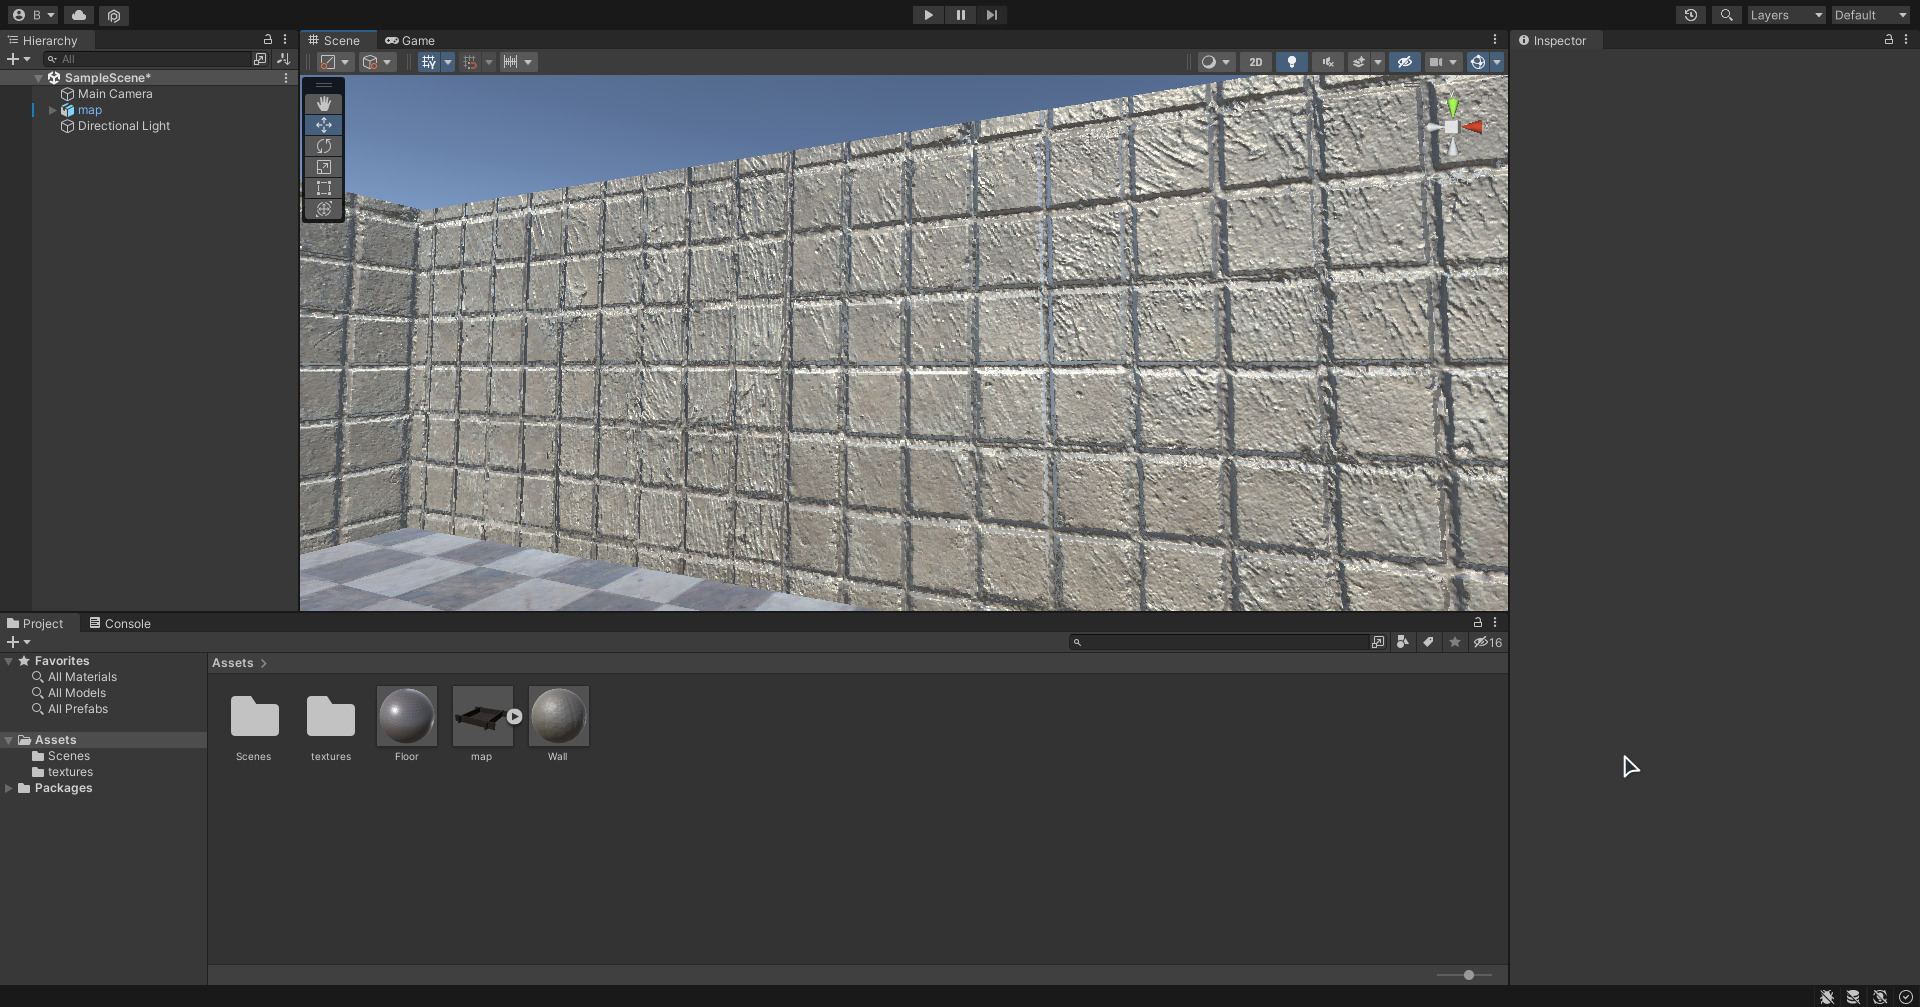The width and height of the screenshot is (1920, 1007).
Task: Open Project search in new window
Action: pos(1378,642)
